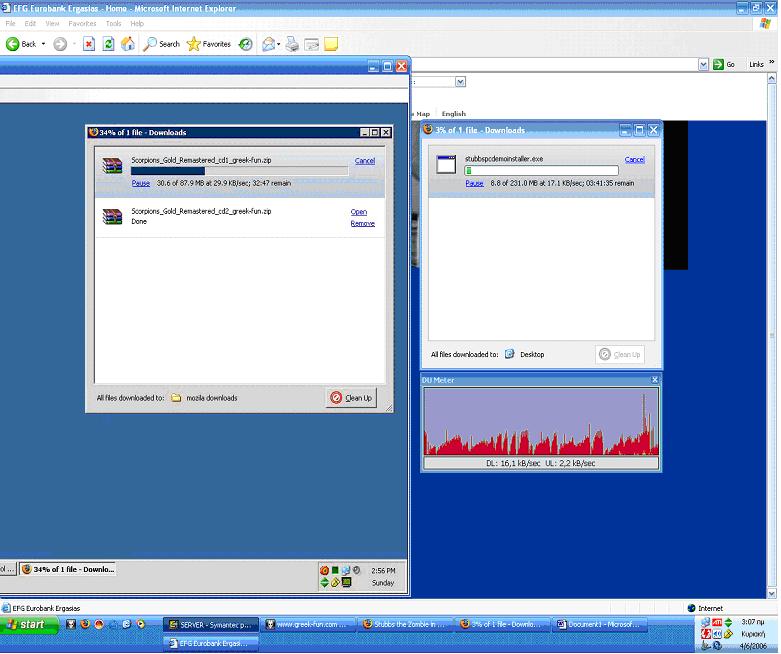Open the File menu in Internet Explorer
The image size is (781, 654).
coord(10,23)
